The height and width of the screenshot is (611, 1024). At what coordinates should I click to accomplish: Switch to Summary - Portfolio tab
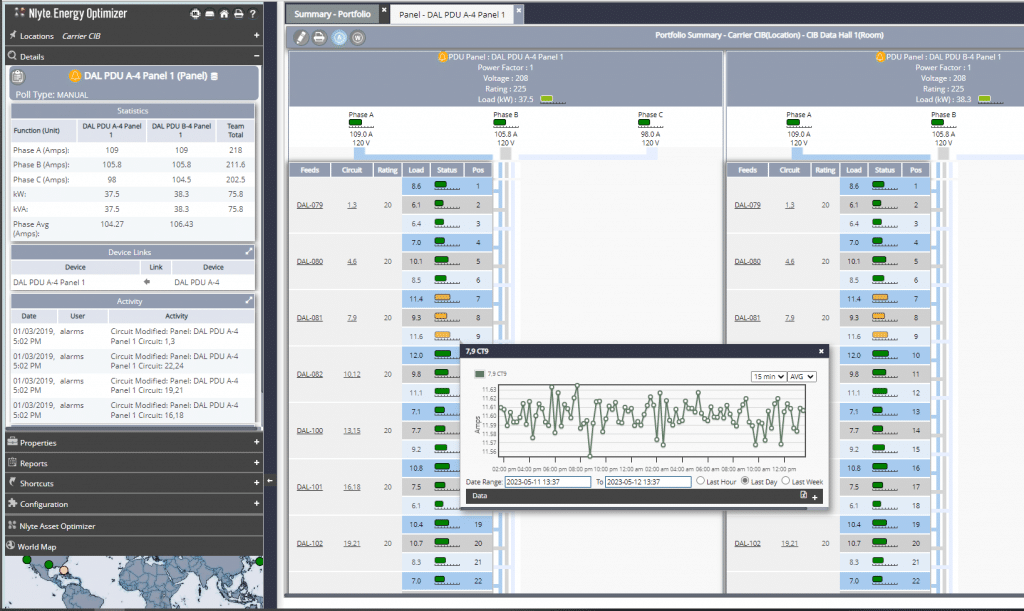pos(332,14)
